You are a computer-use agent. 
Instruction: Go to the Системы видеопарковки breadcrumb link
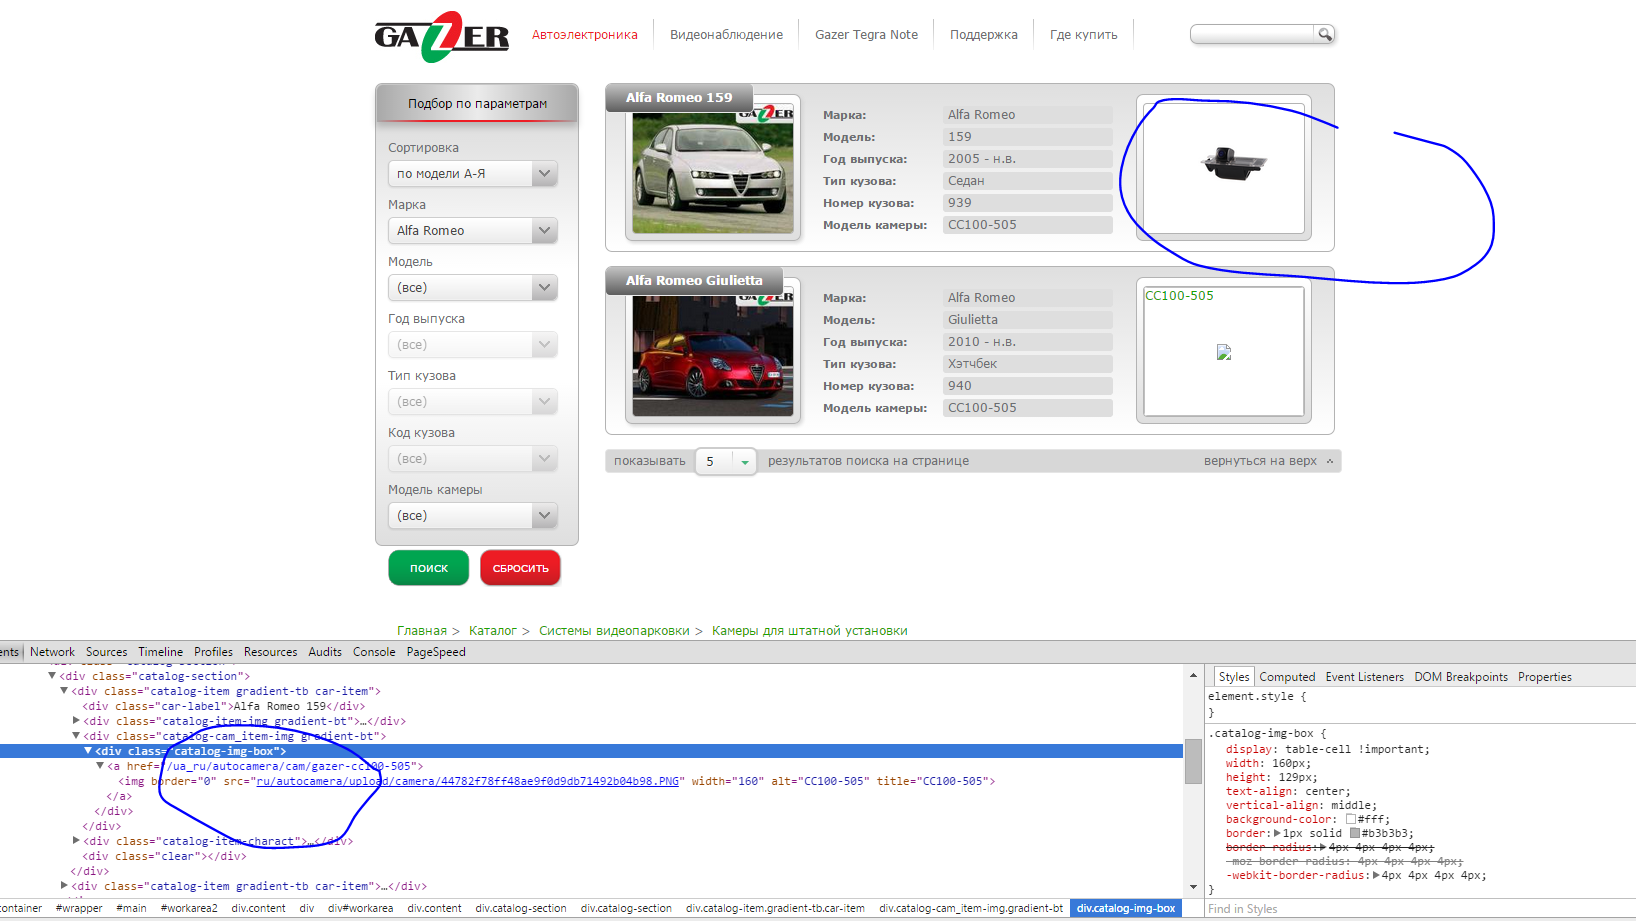coord(615,631)
